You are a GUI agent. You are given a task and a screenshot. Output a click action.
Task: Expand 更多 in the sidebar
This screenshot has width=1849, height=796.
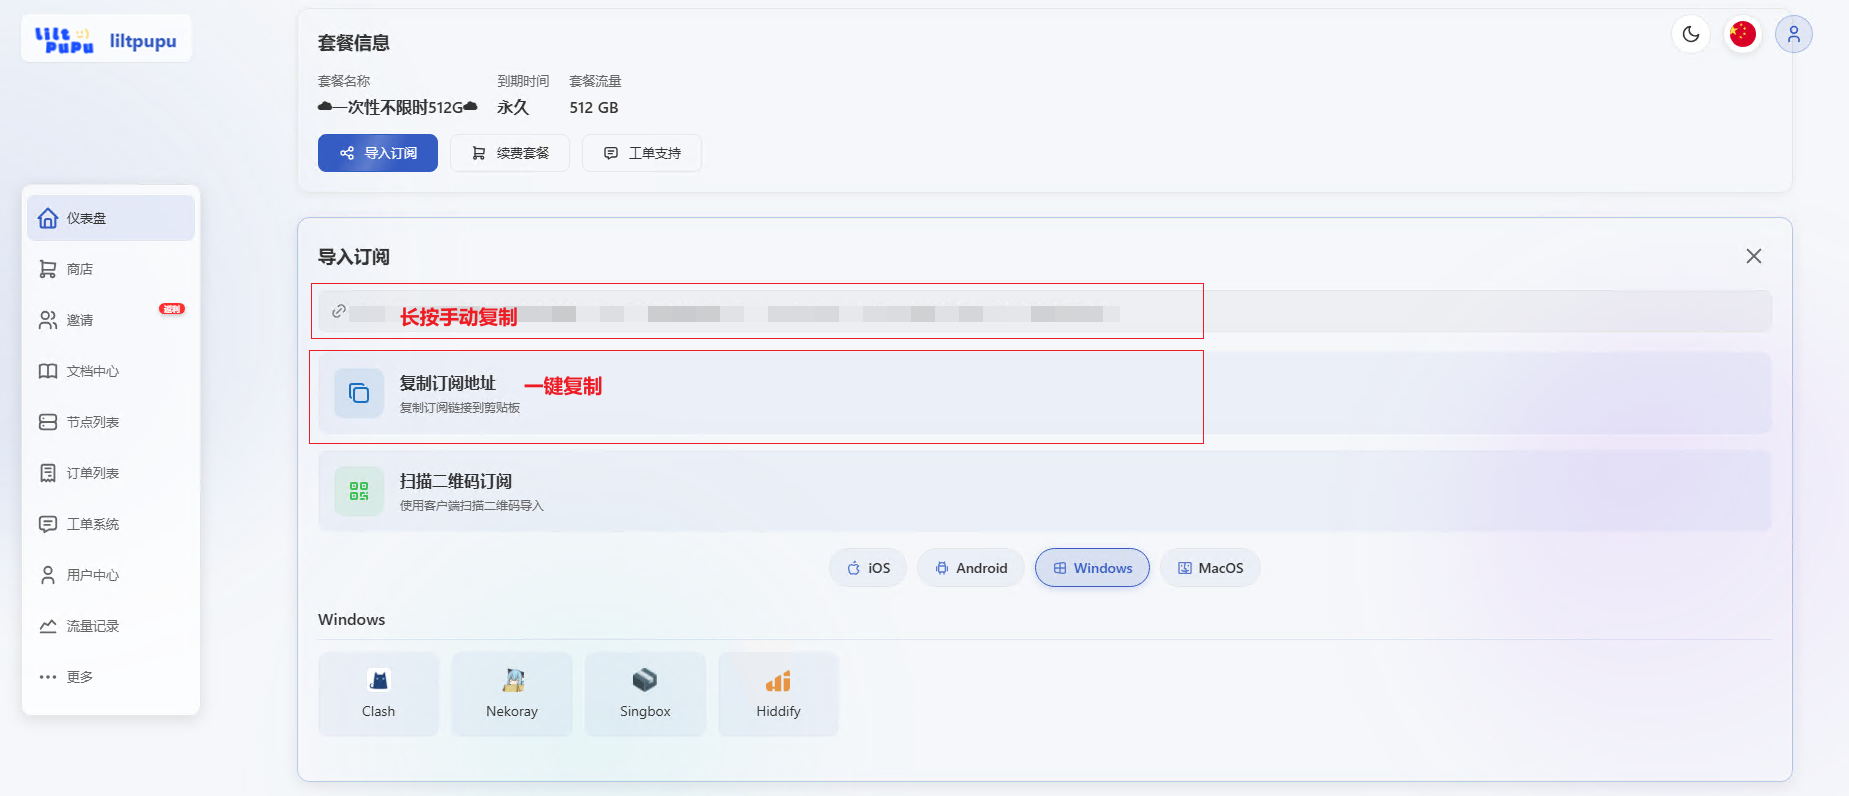80,677
